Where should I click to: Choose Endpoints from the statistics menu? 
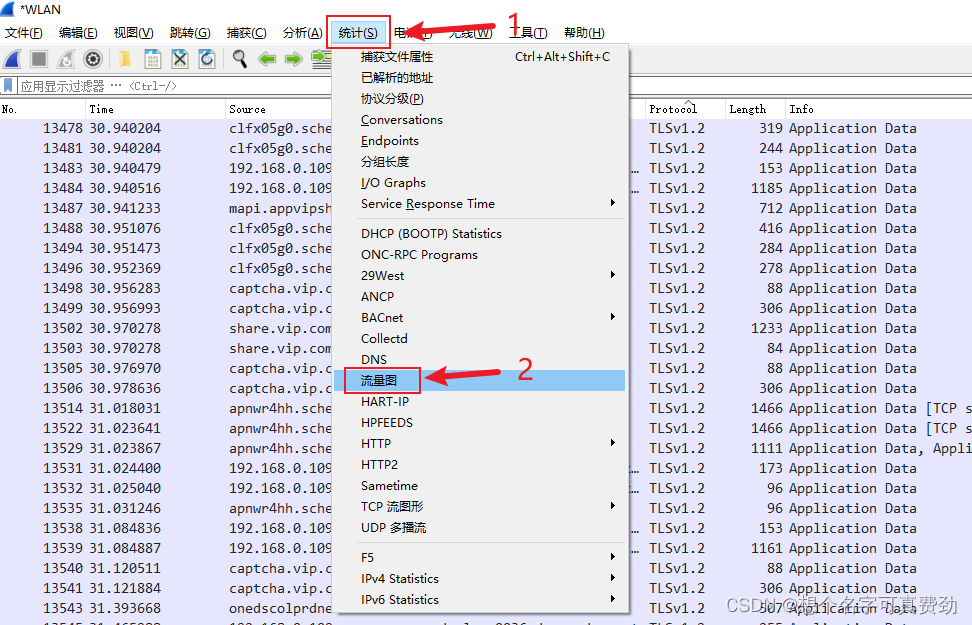pos(480,141)
